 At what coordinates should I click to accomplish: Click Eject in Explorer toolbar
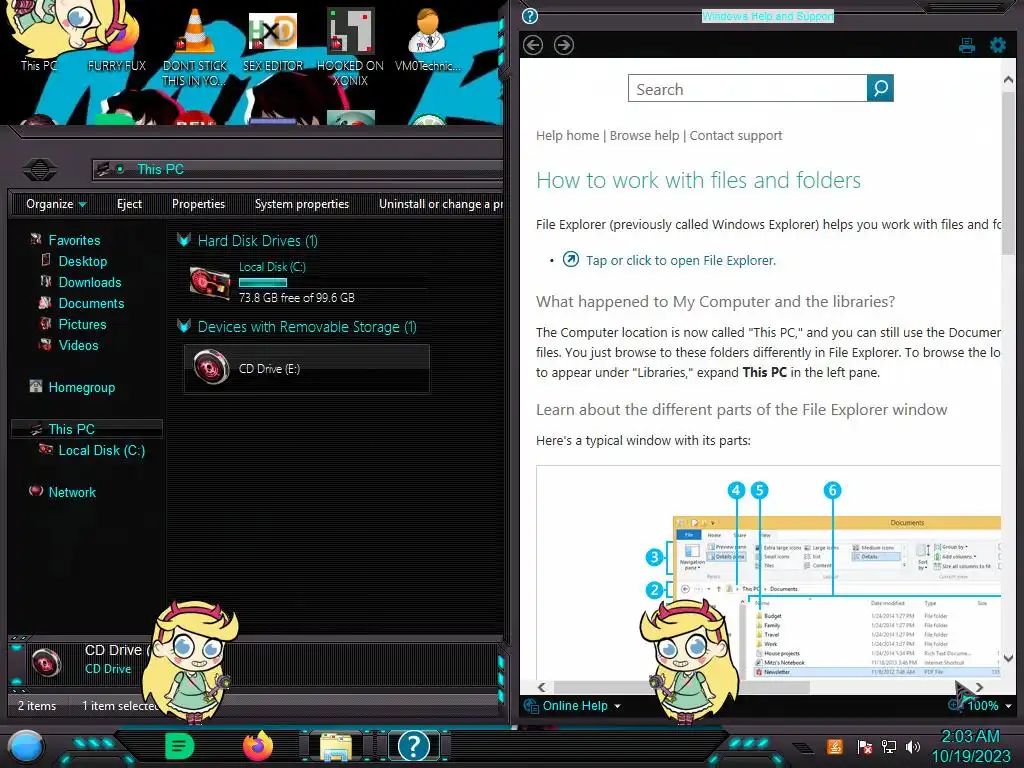coord(129,204)
